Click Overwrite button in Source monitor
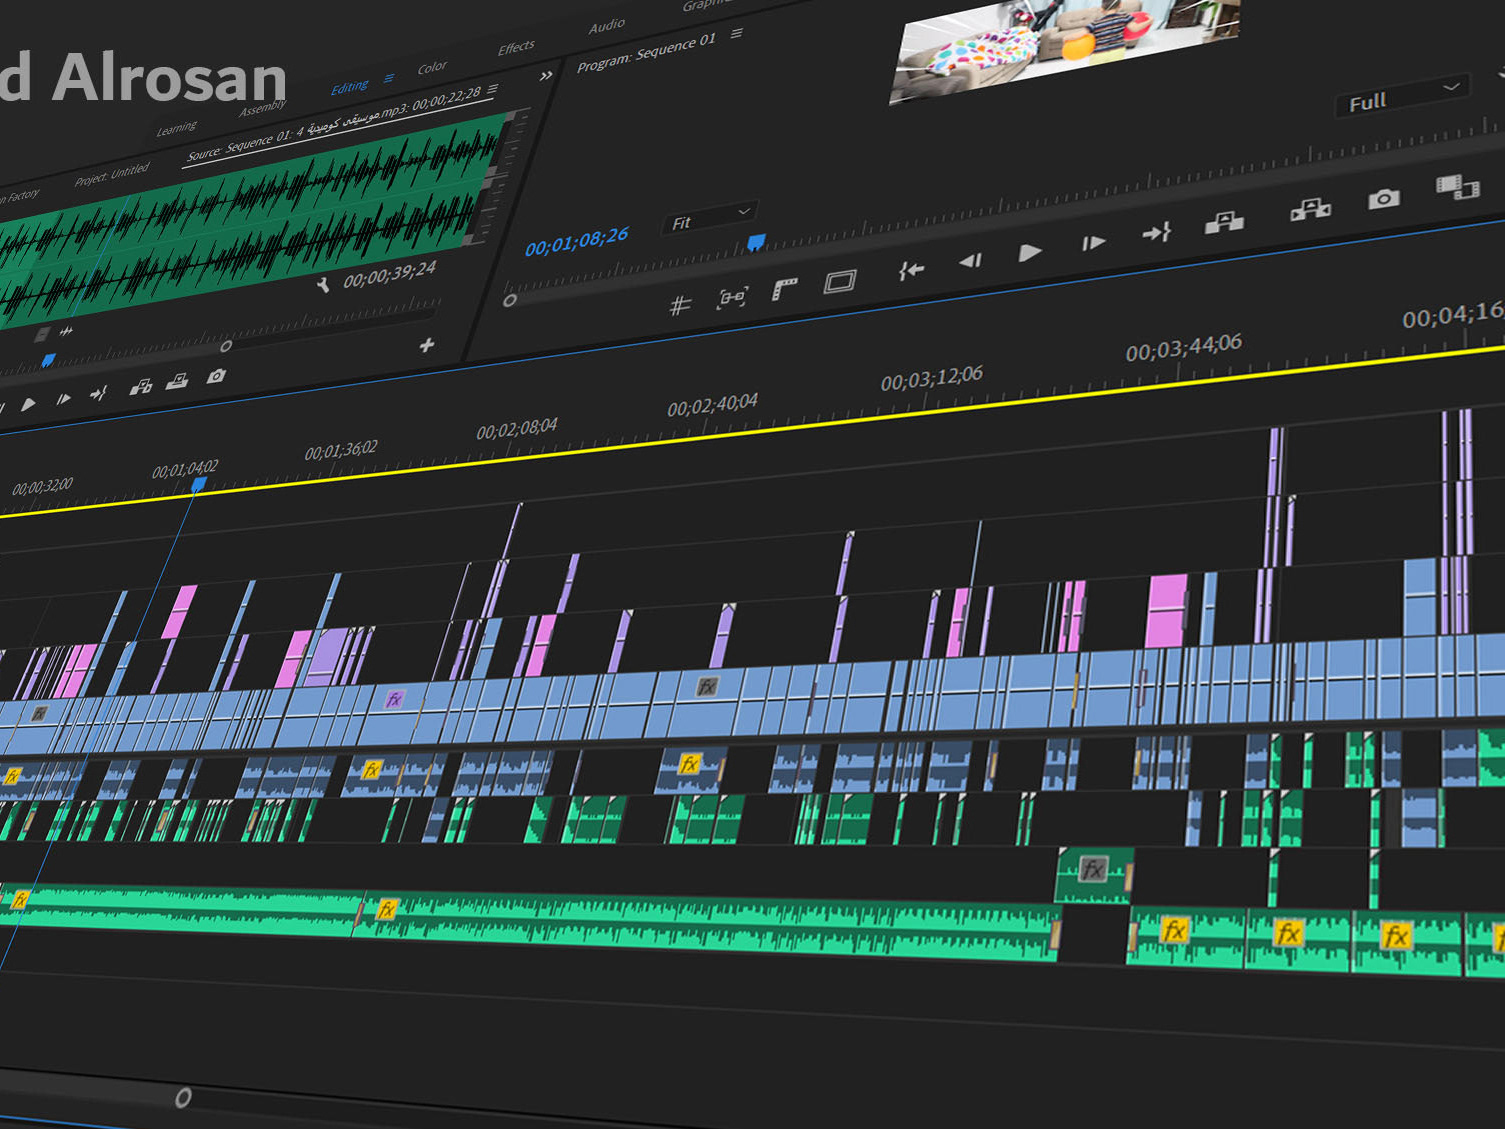 177,381
